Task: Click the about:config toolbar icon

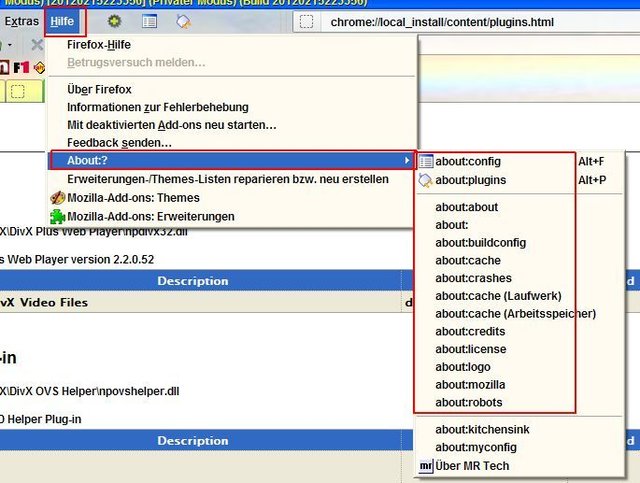Action: point(149,21)
